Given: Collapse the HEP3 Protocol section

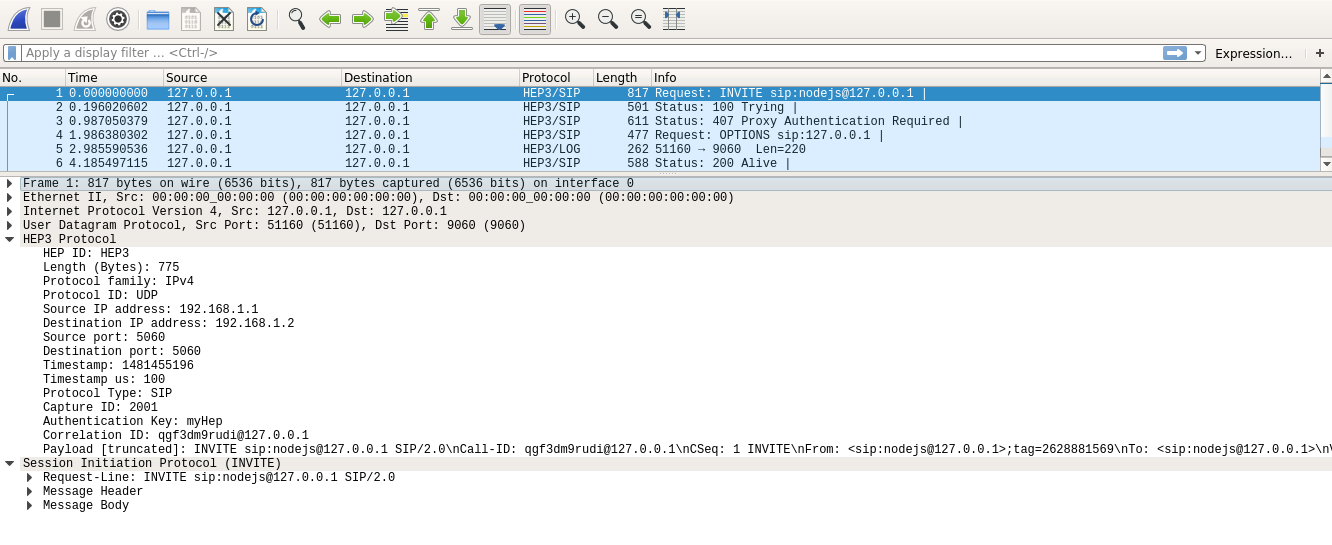Looking at the screenshot, I should 9,239.
